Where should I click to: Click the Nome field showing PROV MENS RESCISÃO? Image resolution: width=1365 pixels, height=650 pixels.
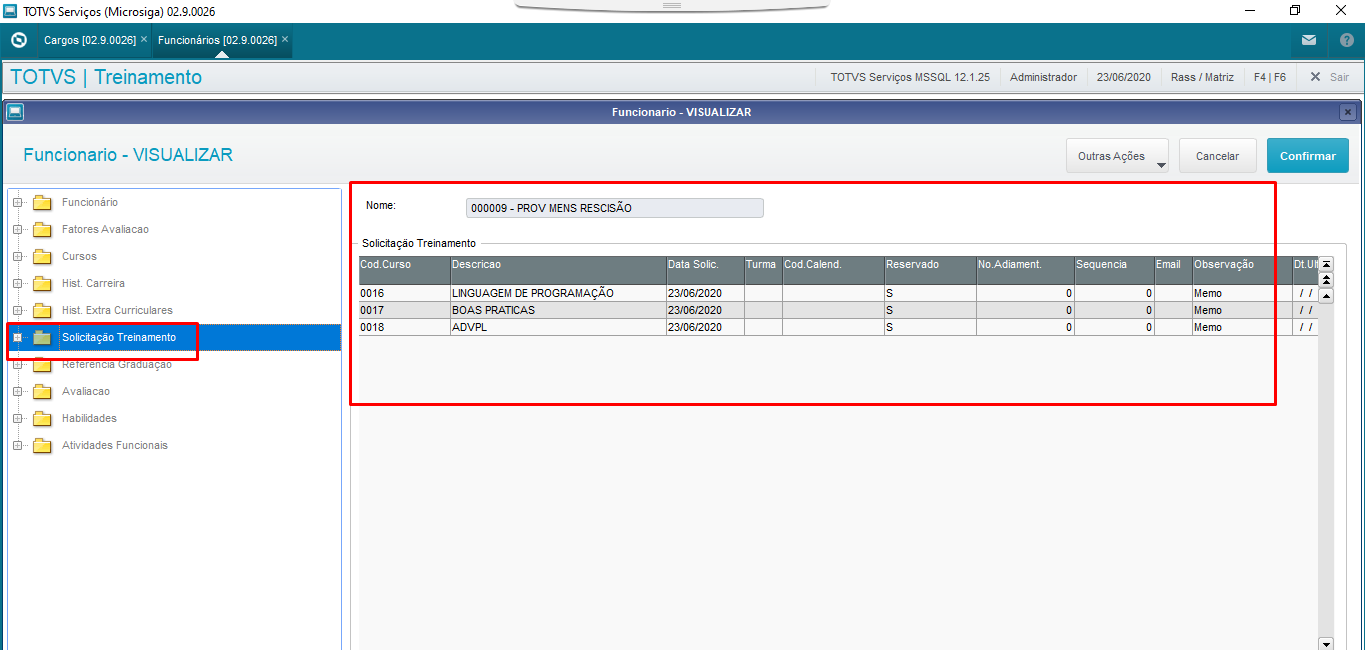(x=615, y=208)
